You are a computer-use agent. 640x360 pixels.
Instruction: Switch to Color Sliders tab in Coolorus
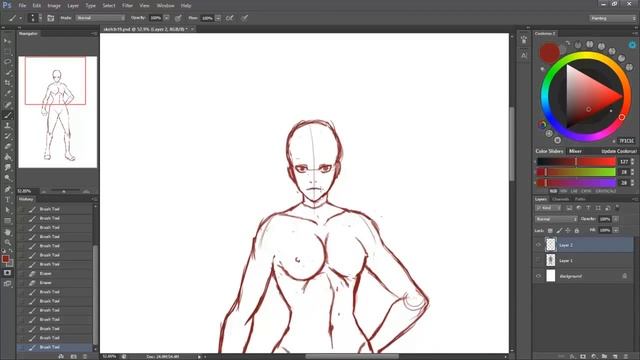[x=549, y=151]
